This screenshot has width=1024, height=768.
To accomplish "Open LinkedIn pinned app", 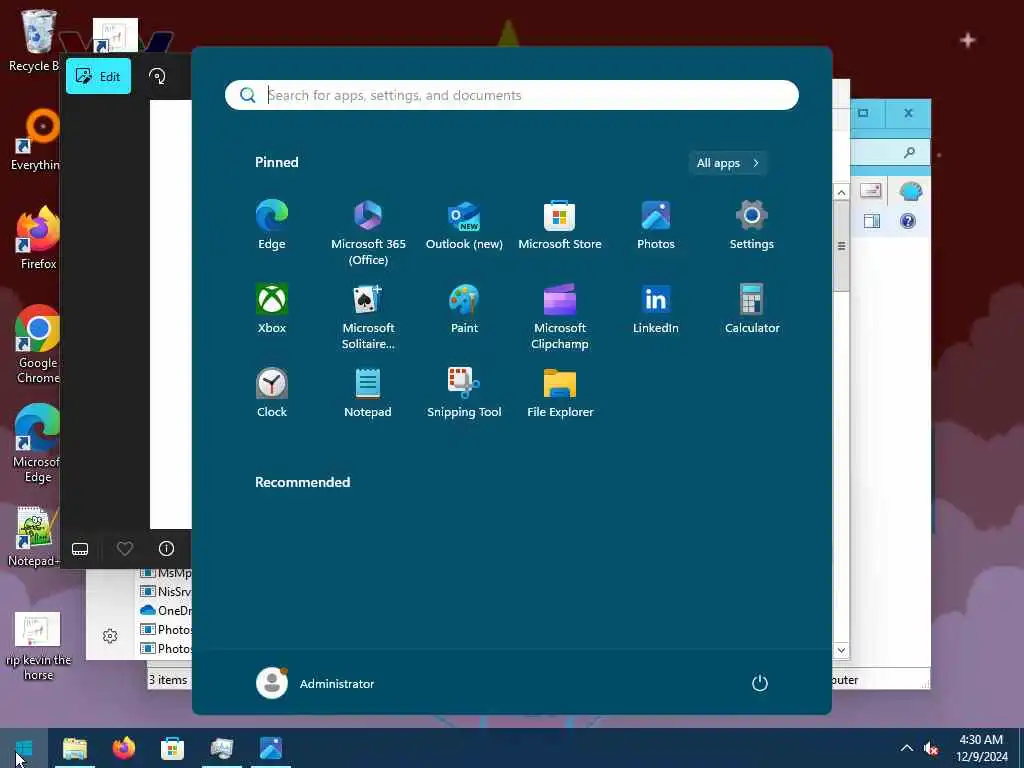I will (656, 309).
